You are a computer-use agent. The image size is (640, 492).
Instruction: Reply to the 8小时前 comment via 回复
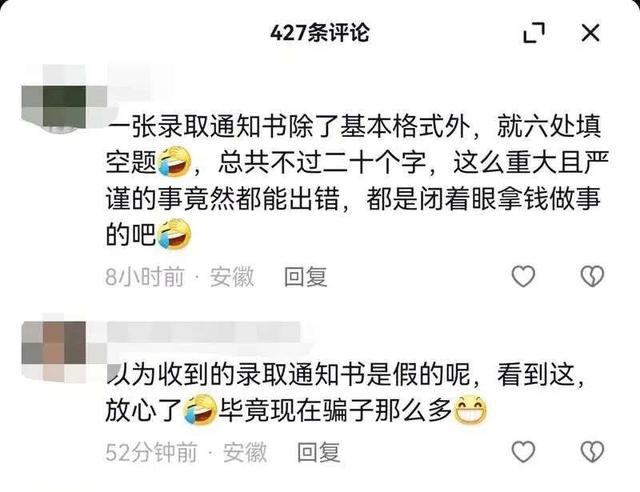click(306, 277)
